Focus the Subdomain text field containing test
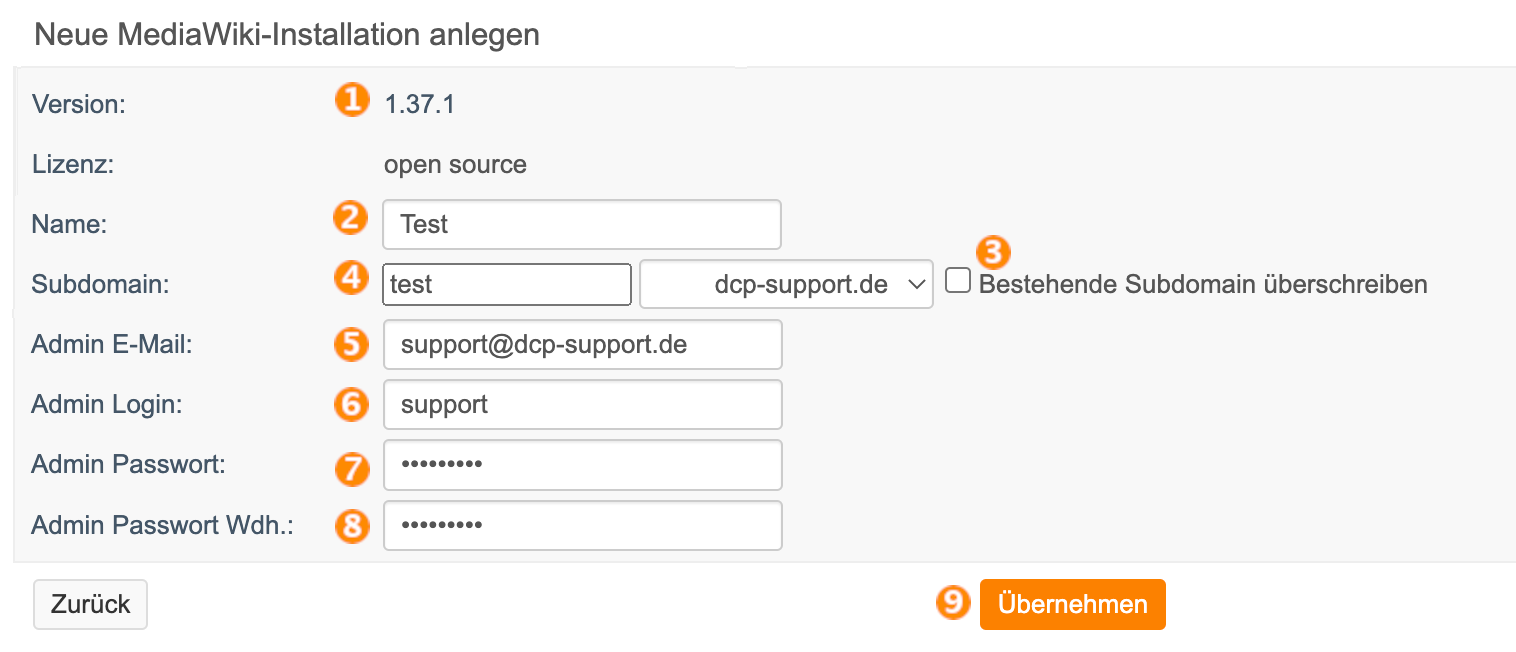Screen dimensions: 1516x652 point(507,284)
